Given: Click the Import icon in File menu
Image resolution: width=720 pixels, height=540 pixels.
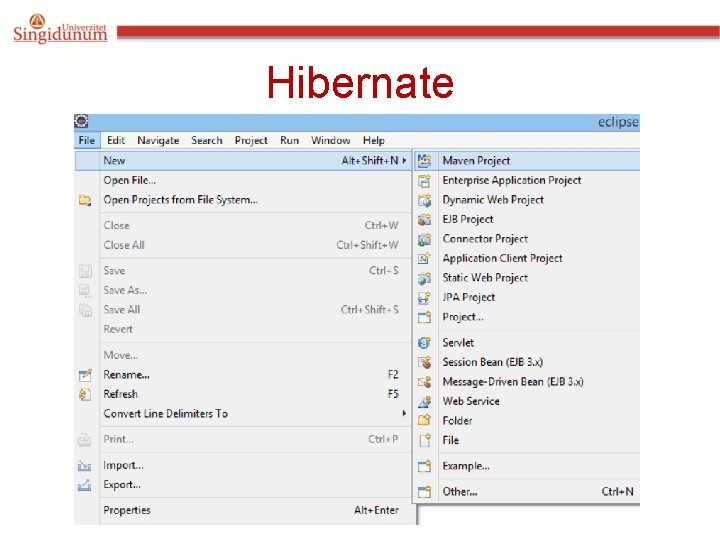Looking at the screenshot, I should [84, 466].
